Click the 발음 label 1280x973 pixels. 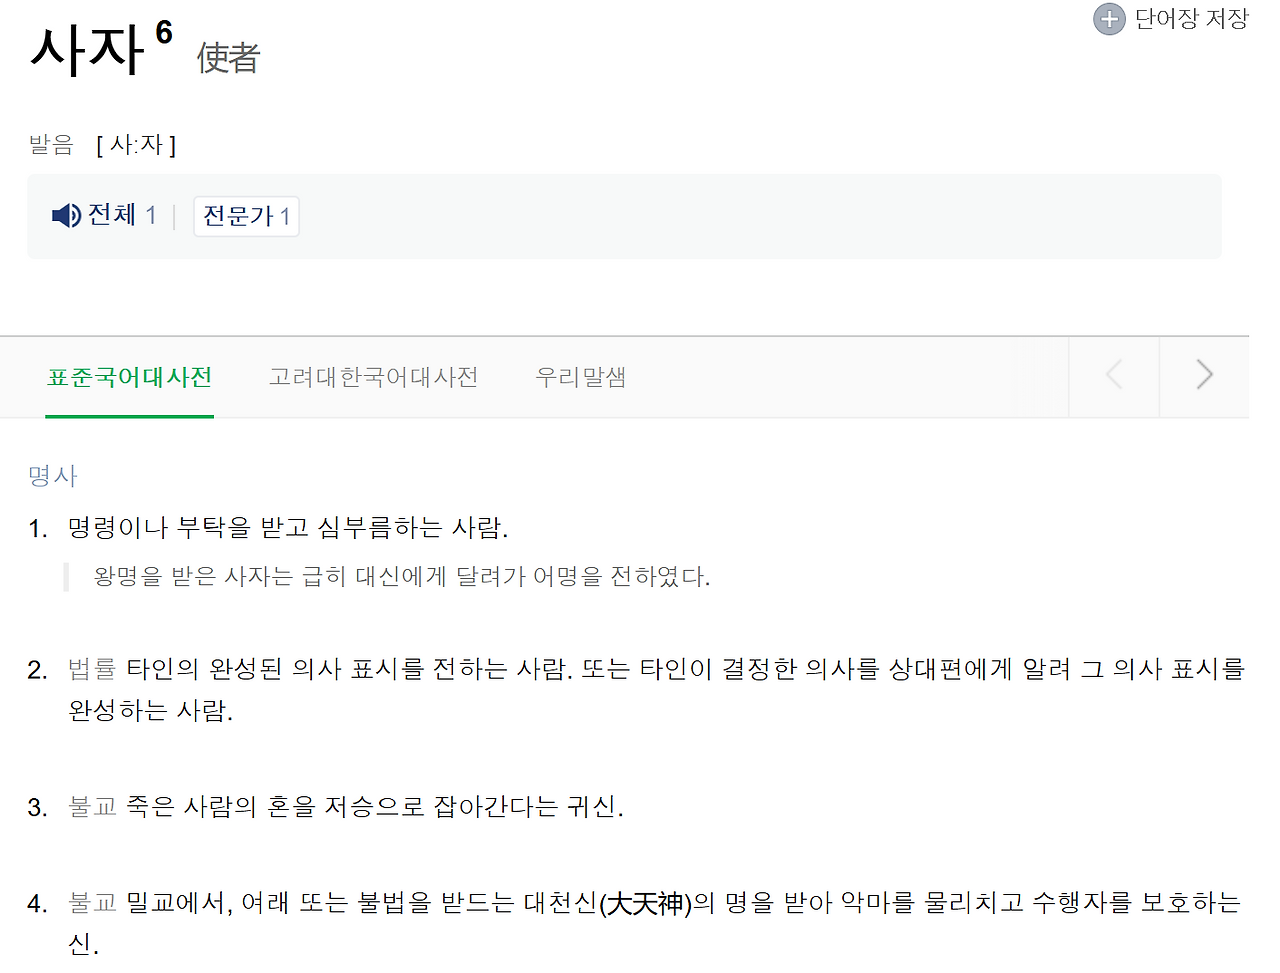pos(51,144)
